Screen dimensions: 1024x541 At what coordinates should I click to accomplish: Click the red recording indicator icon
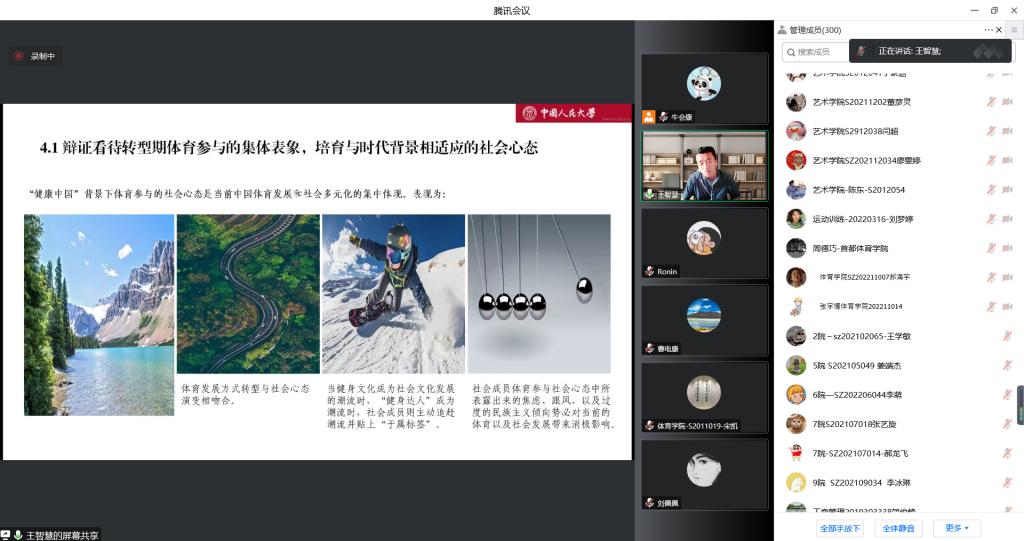pyautogui.click(x=18, y=57)
